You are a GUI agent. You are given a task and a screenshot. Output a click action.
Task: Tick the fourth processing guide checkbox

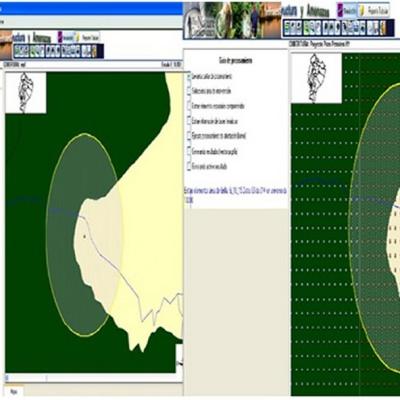click(189, 121)
